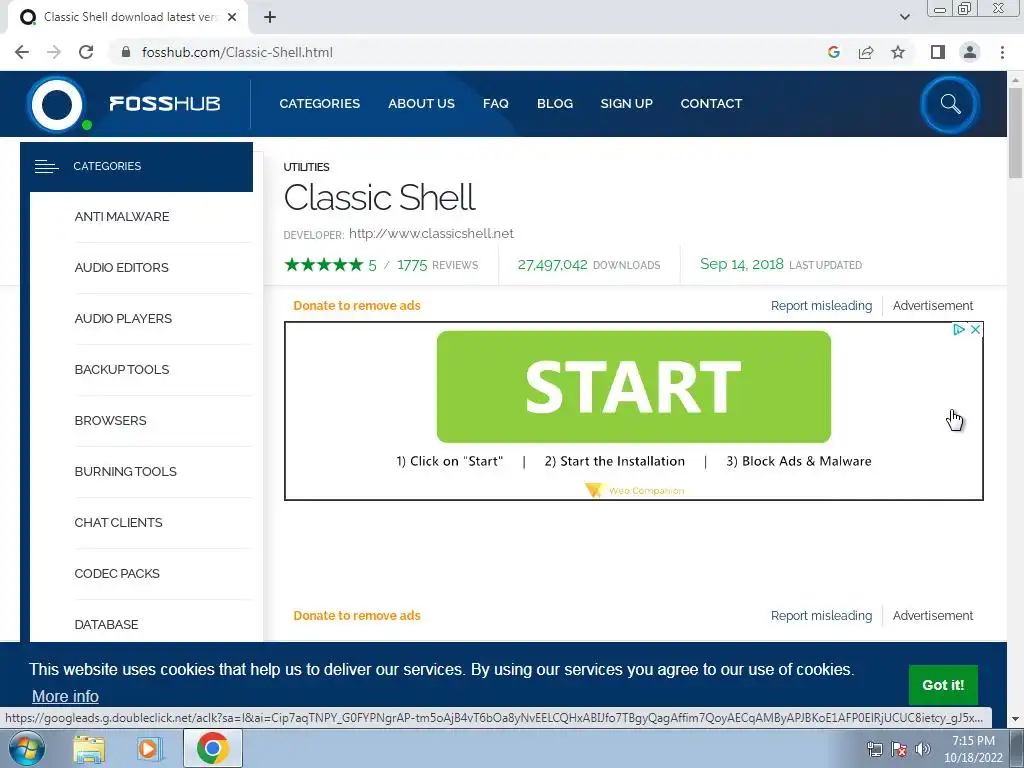Image resolution: width=1024 pixels, height=768 pixels.
Task: Click the sidebar categories hamburger icon
Action: (x=46, y=167)
